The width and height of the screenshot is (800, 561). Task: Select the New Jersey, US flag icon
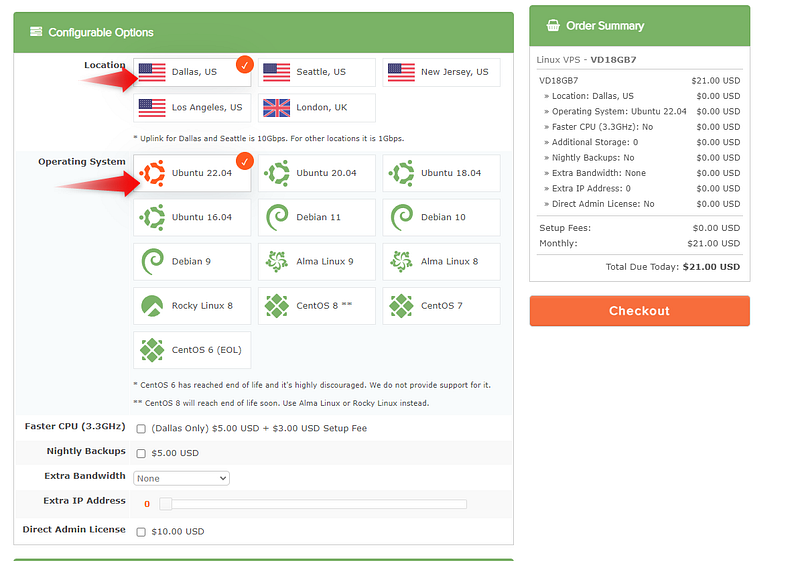click(x=401, y=72)
